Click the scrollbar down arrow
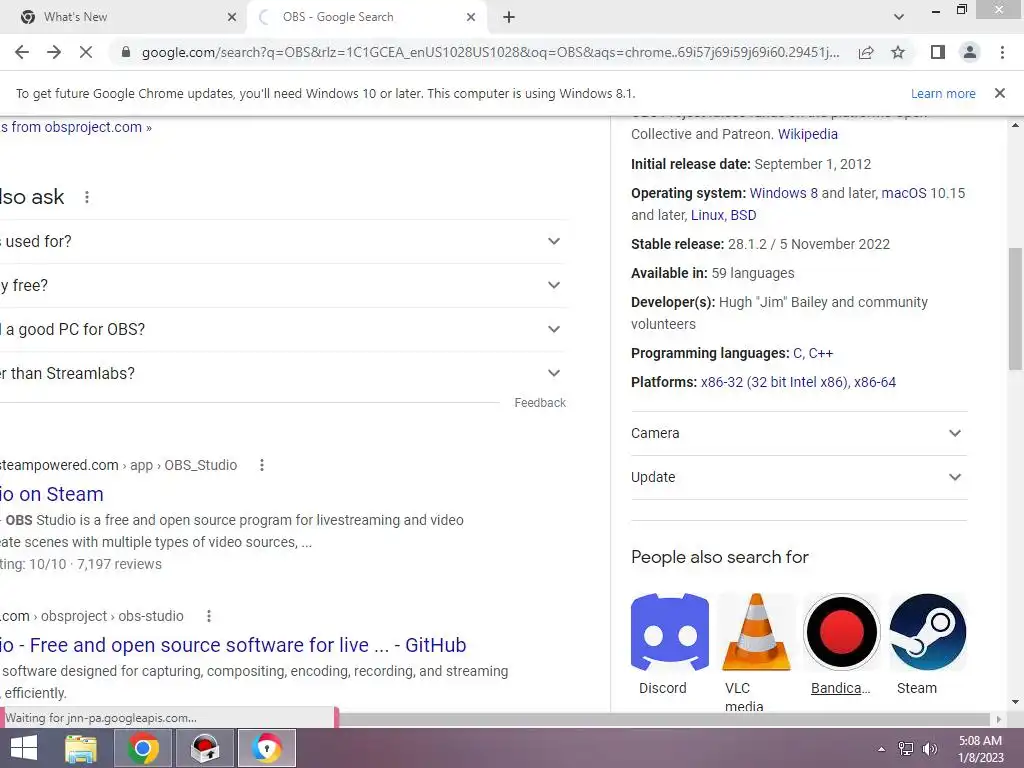Image resolution: width=1024 pixels, height=768 pixels. [1015, 702]
